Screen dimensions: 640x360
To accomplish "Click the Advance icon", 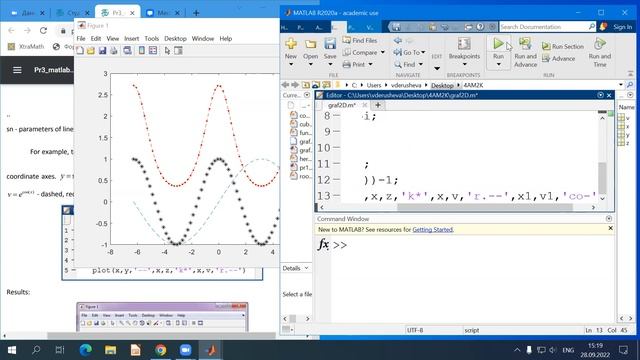I will pyautogui.click(x=546, y=58).
